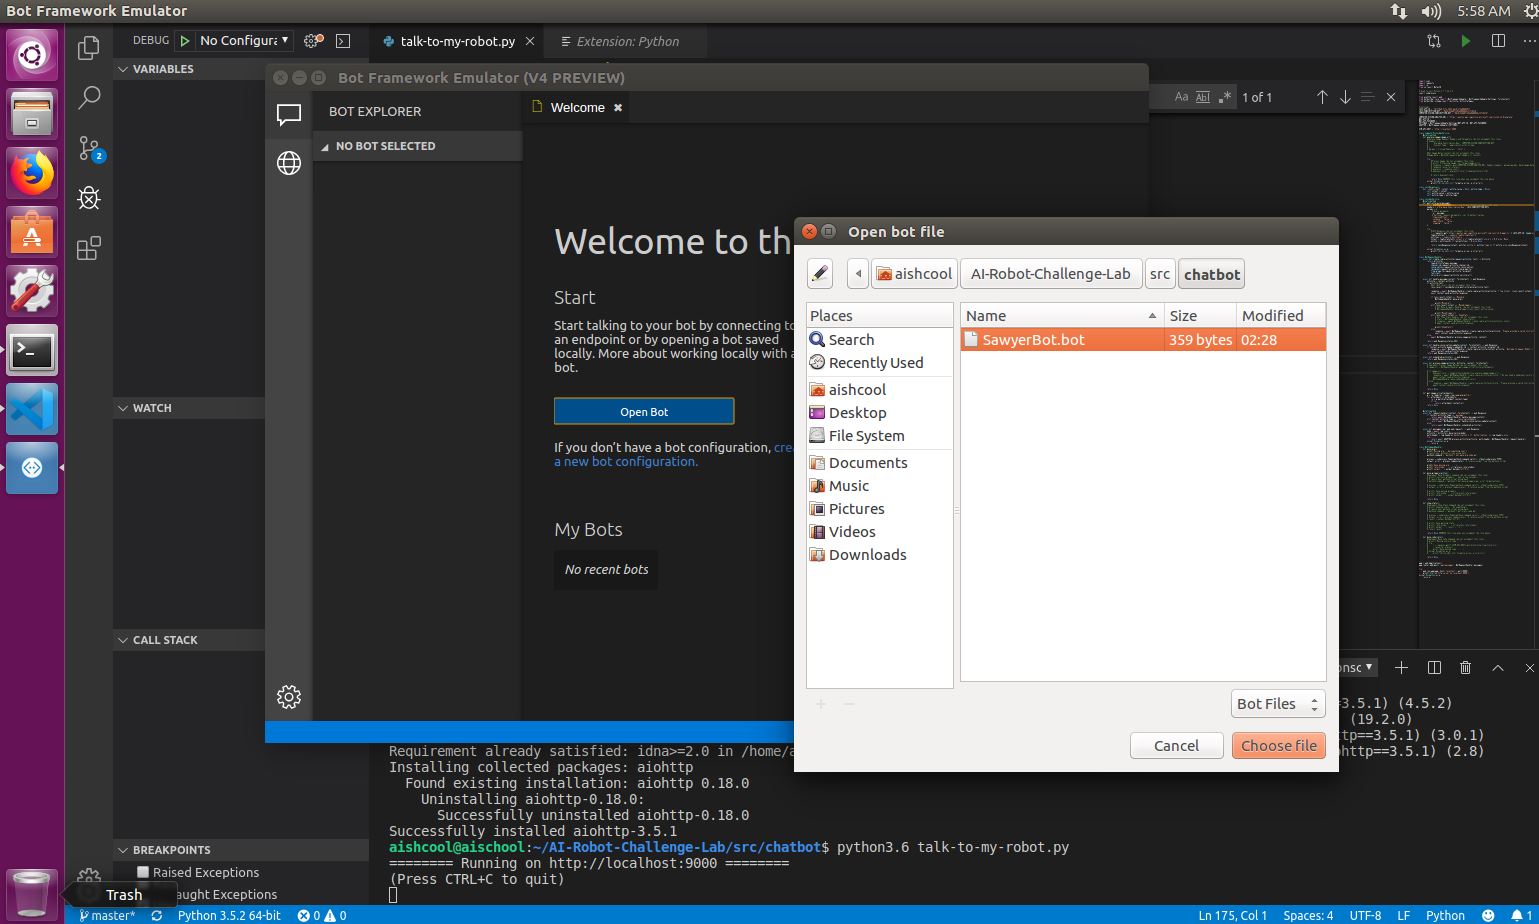Launch Firefox from the Ubuntu dock
The image size is (1539, 924).
(x=32, y=174)
